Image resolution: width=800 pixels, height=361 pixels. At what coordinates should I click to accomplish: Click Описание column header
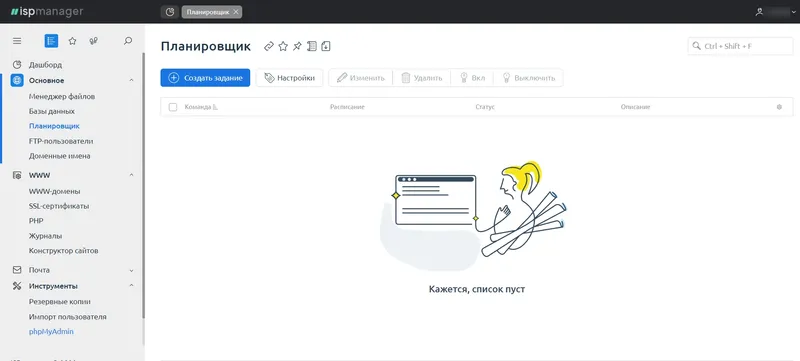click(635, 107)
